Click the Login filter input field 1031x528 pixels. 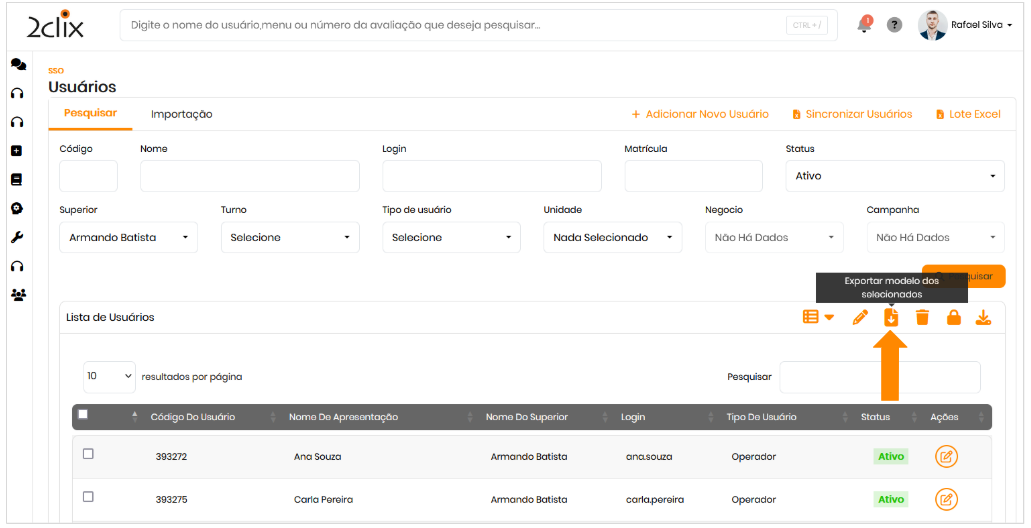491,176
